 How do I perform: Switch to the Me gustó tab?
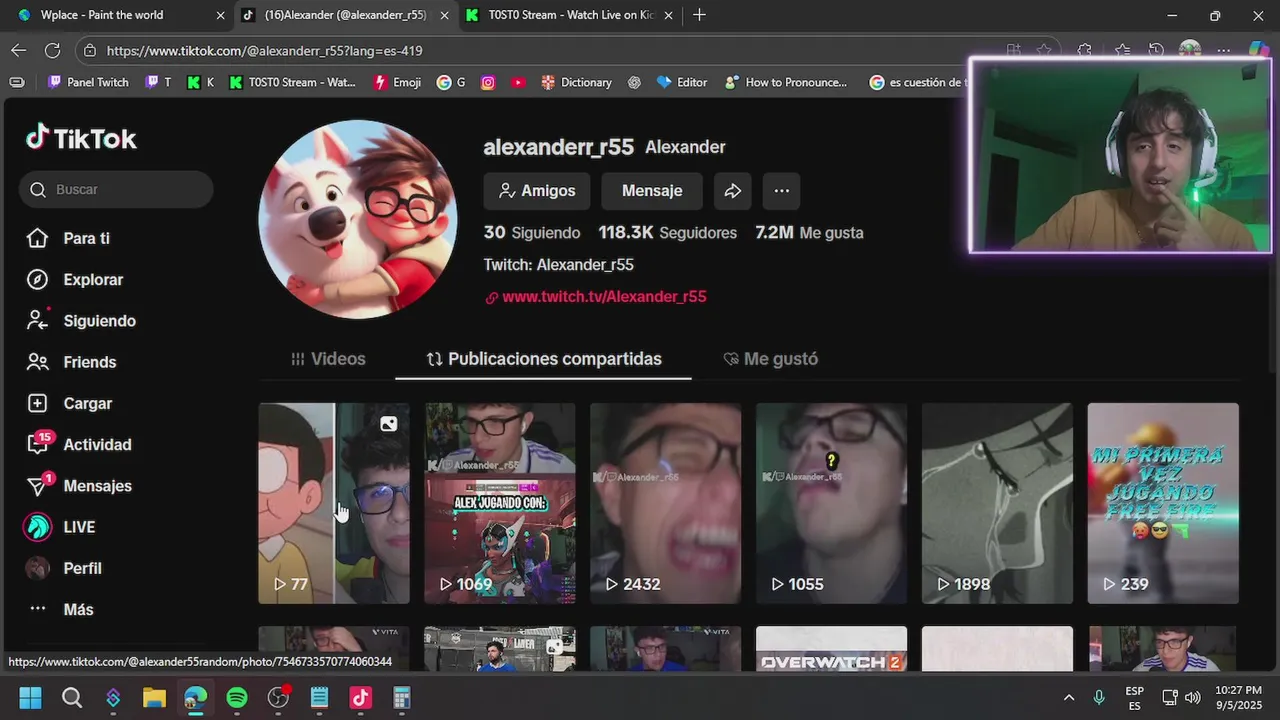click(x=770, y=359)
